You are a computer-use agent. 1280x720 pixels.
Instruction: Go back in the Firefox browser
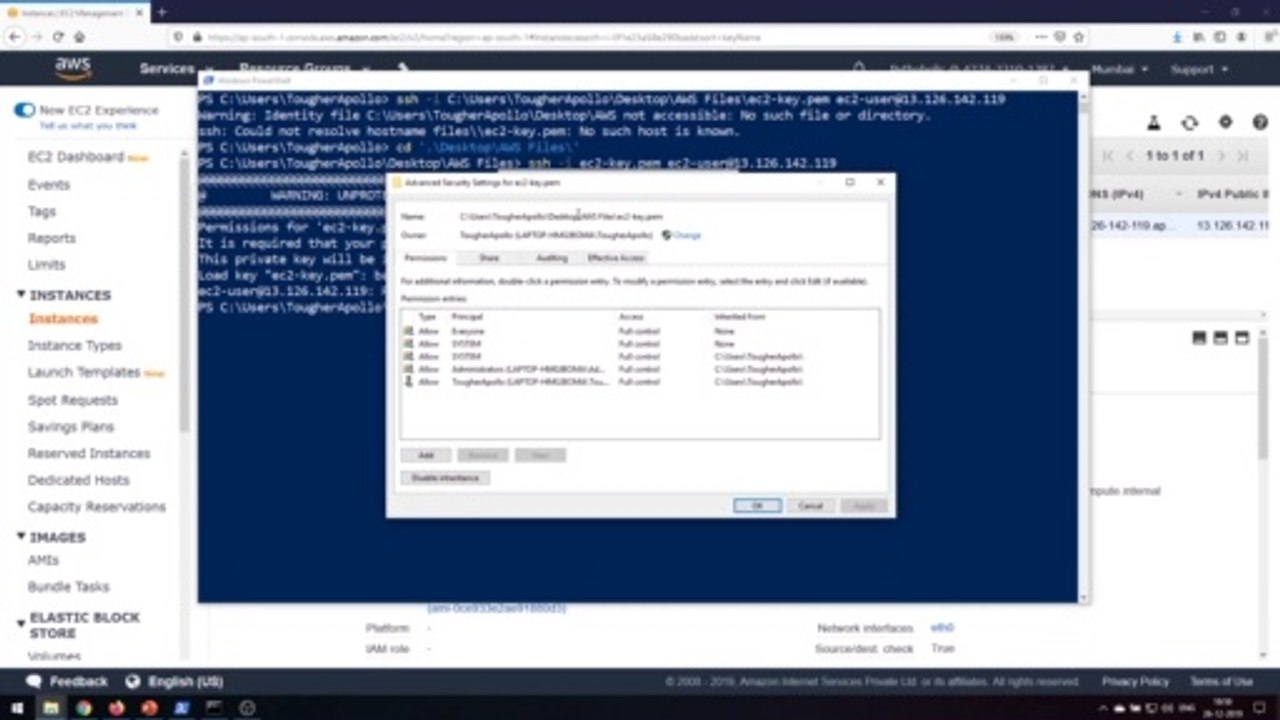click(15, 37)
